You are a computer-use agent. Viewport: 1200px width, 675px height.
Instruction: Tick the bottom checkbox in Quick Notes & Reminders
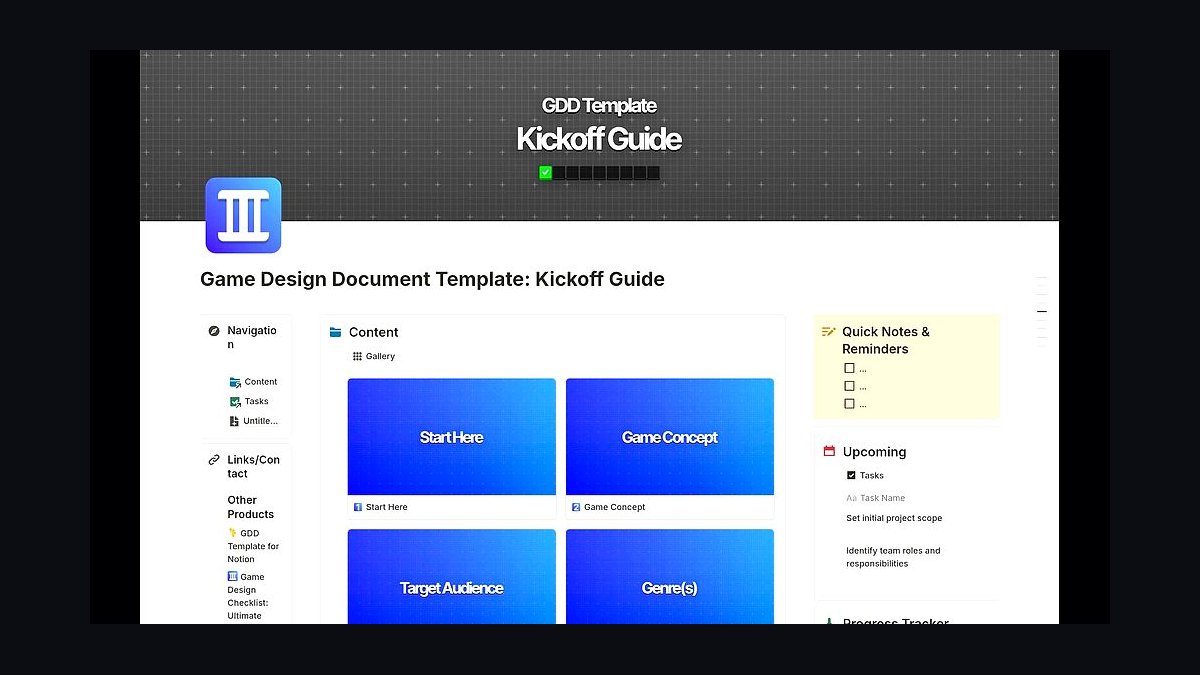tap(850, 404)
